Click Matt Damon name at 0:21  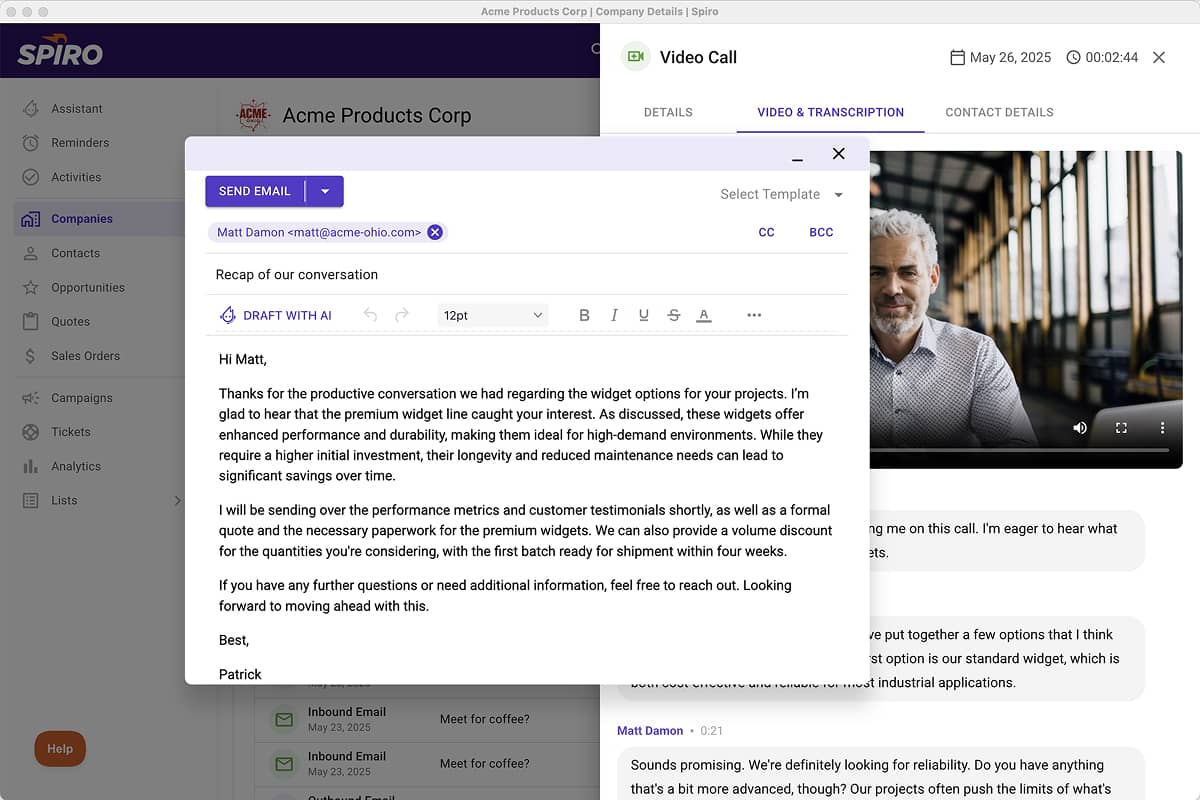coord(650,731)
